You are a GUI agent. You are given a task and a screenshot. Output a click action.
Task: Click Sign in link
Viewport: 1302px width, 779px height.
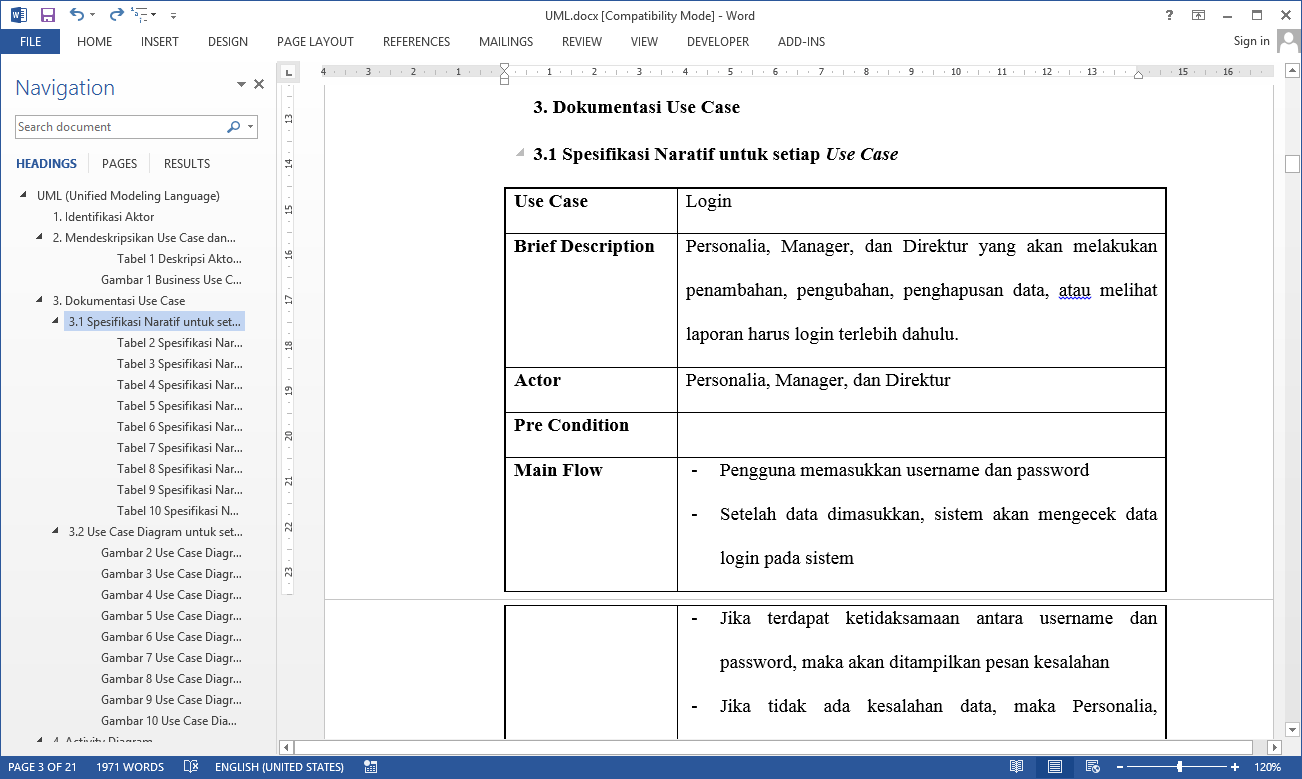[x=1251, y=41]
